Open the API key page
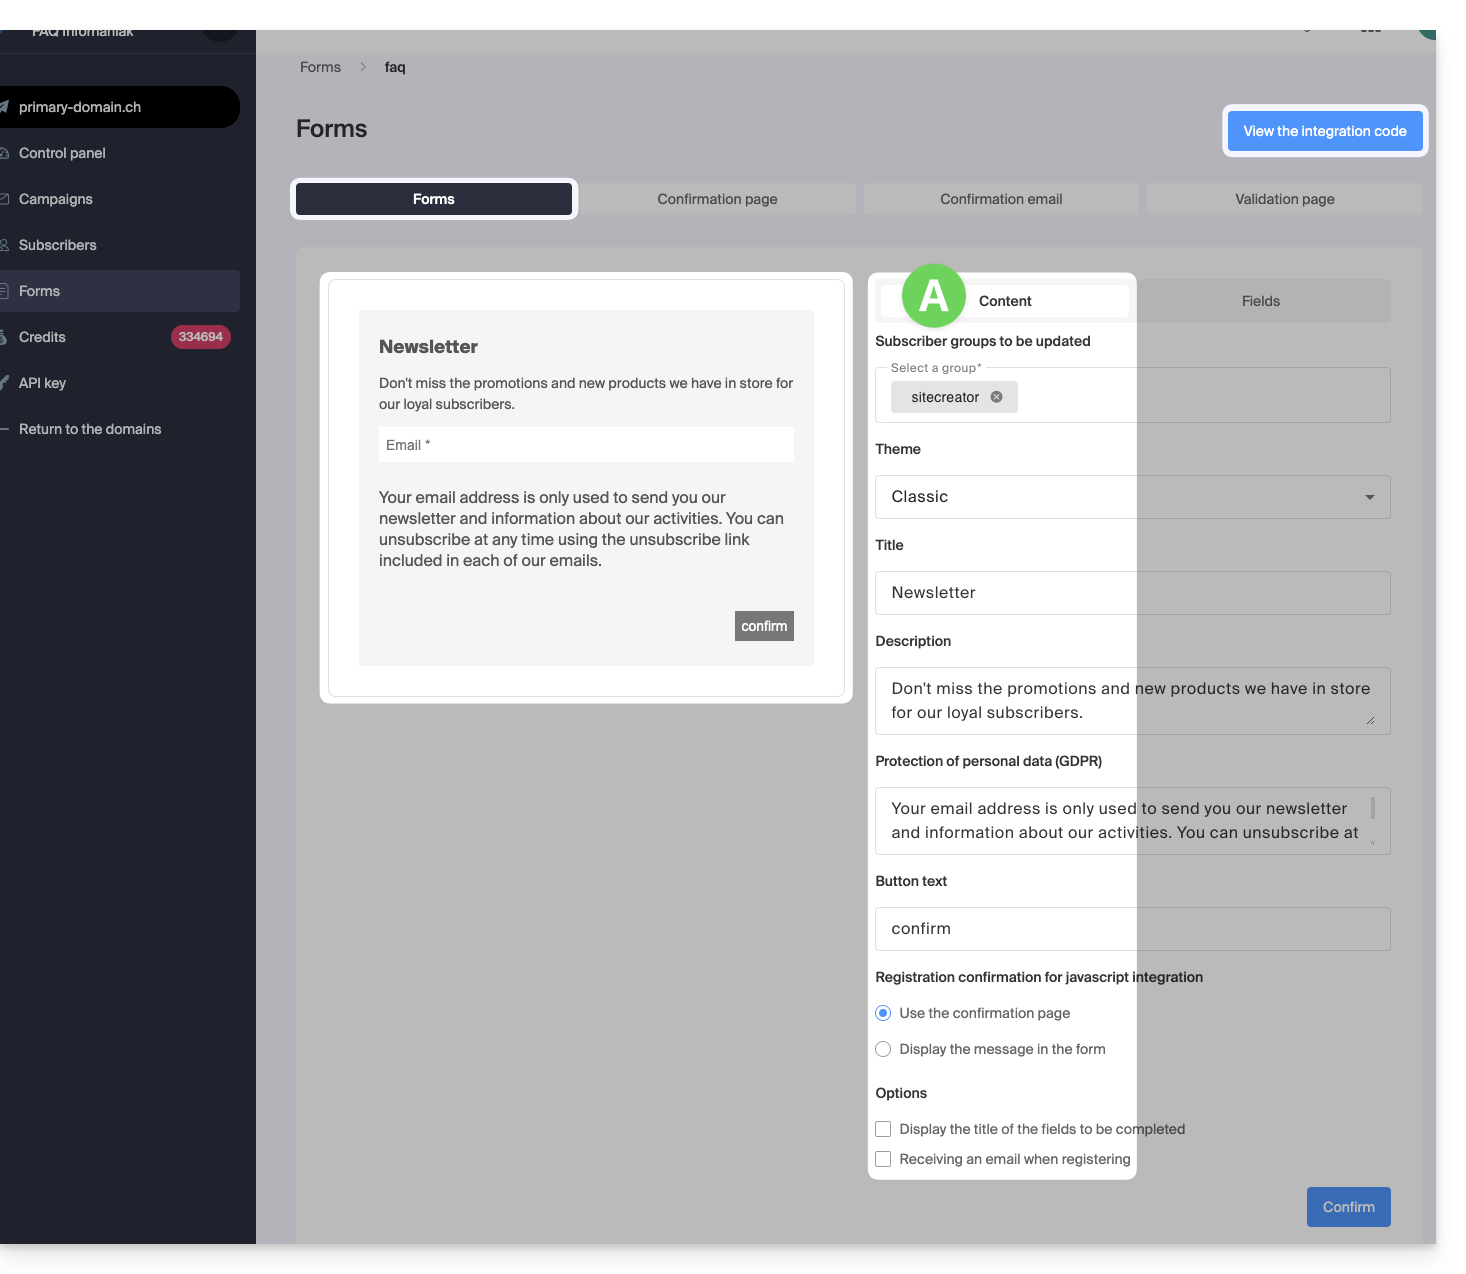 click(42, 383)
